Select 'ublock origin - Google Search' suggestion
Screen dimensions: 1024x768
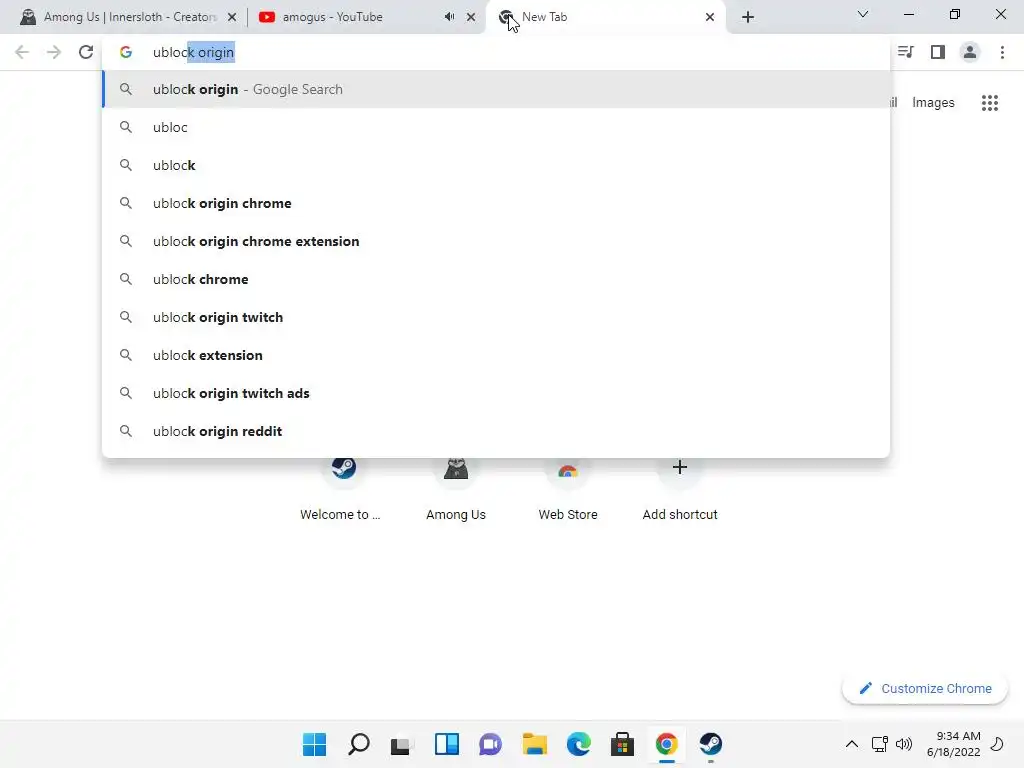[496, 89]
